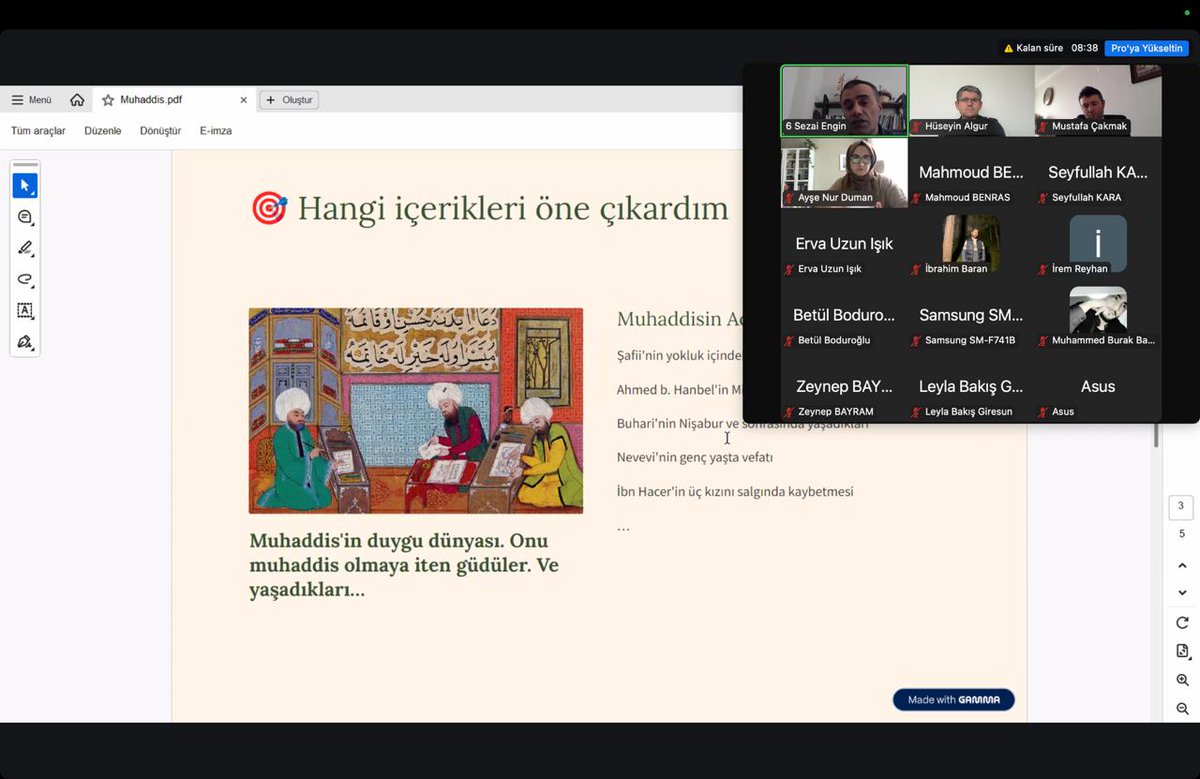The width and height of the screenshot is (1200, 779).
Task: Expand the selection tool's dropdown arrow
Action: coord(33,193)
